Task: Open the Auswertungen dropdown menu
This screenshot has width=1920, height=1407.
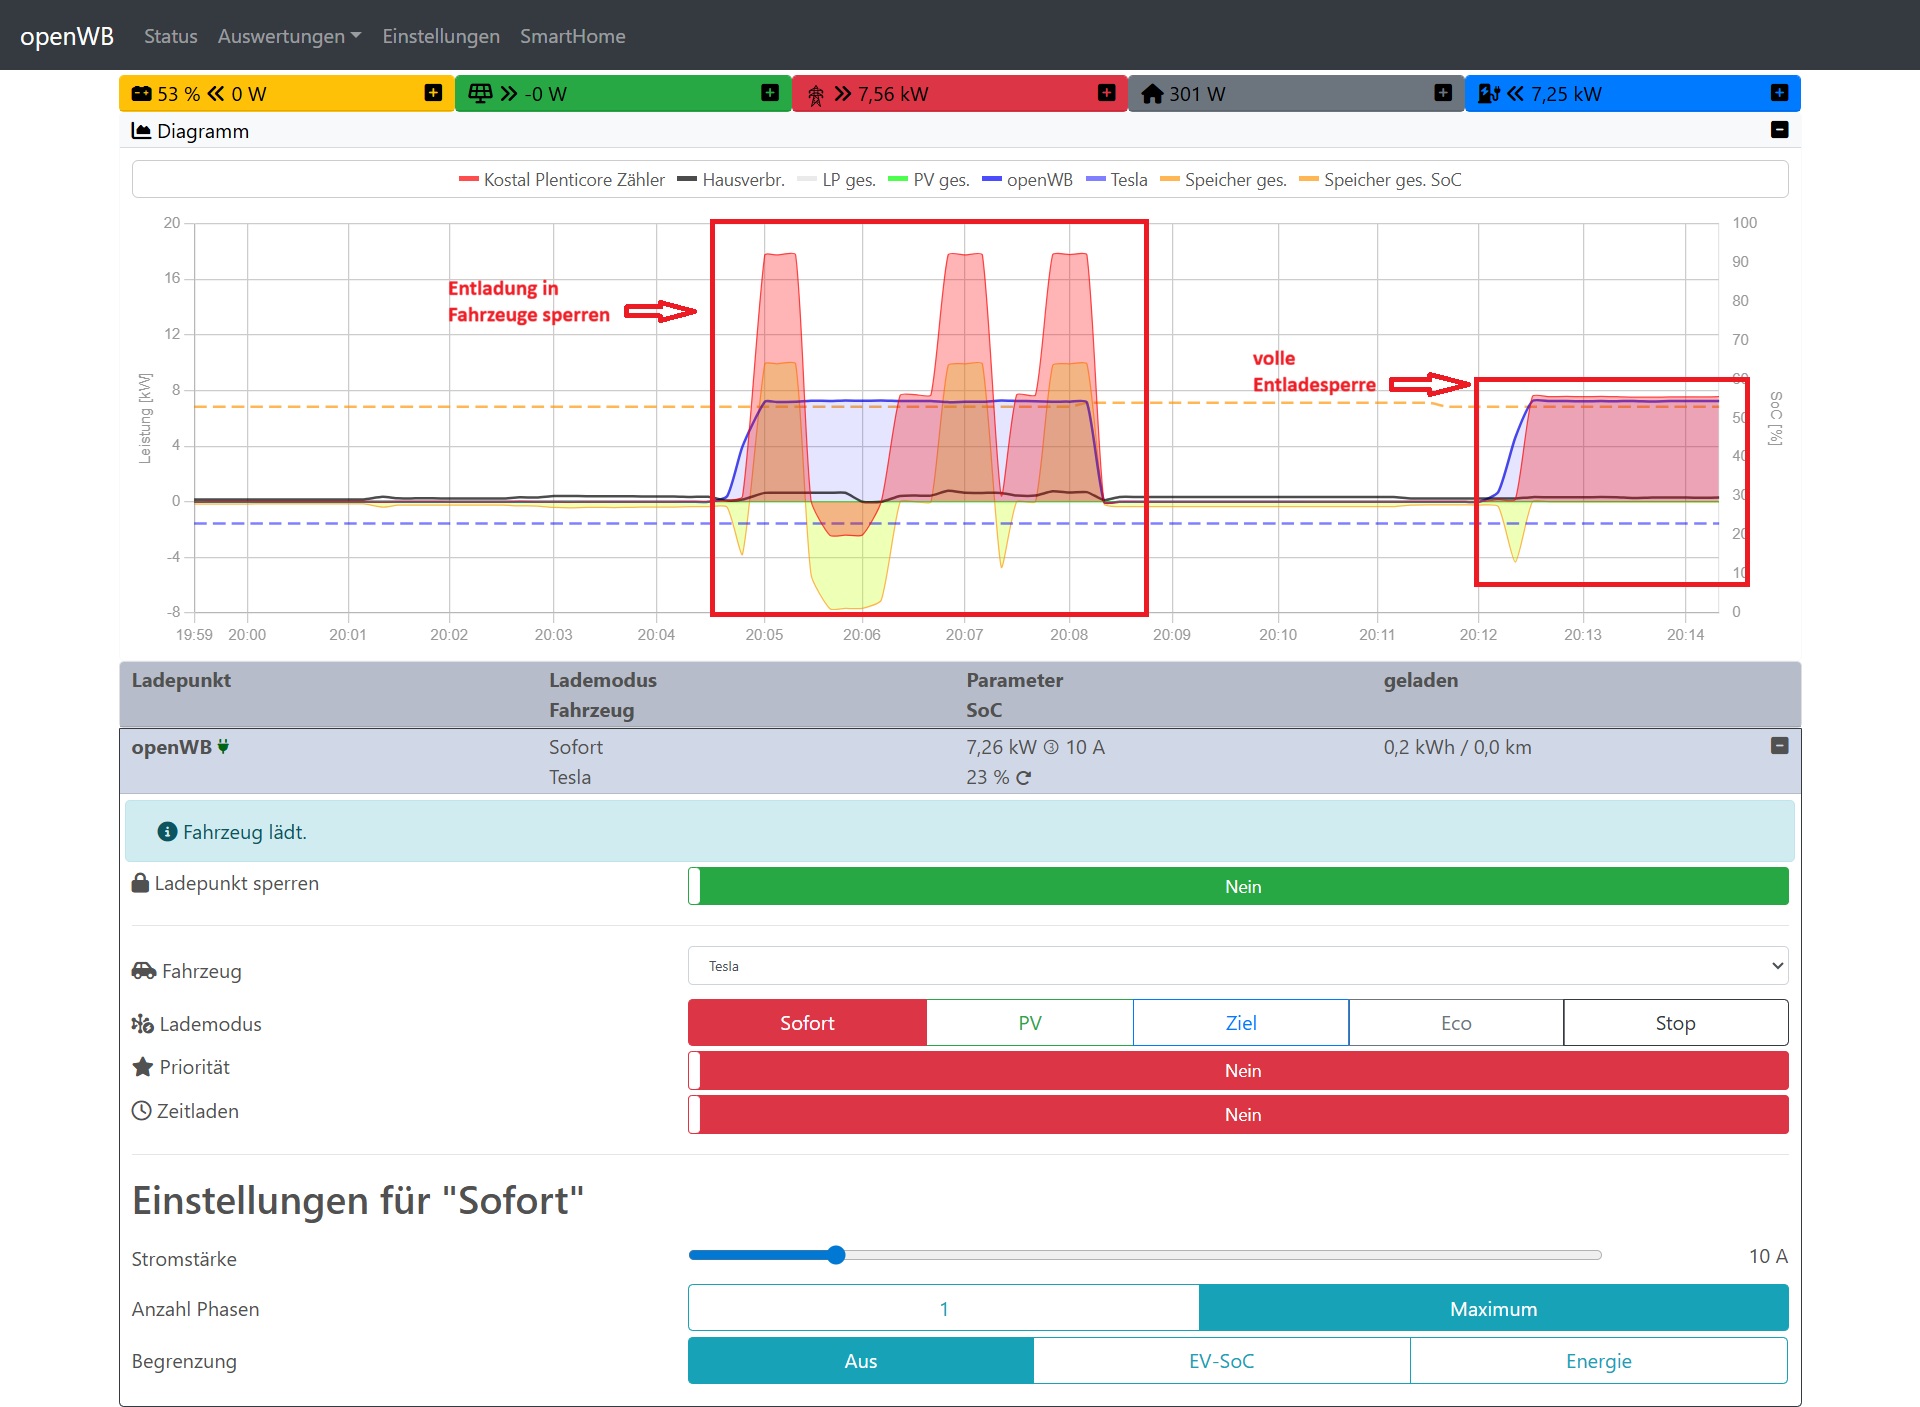Action: [x=289, y=36]
